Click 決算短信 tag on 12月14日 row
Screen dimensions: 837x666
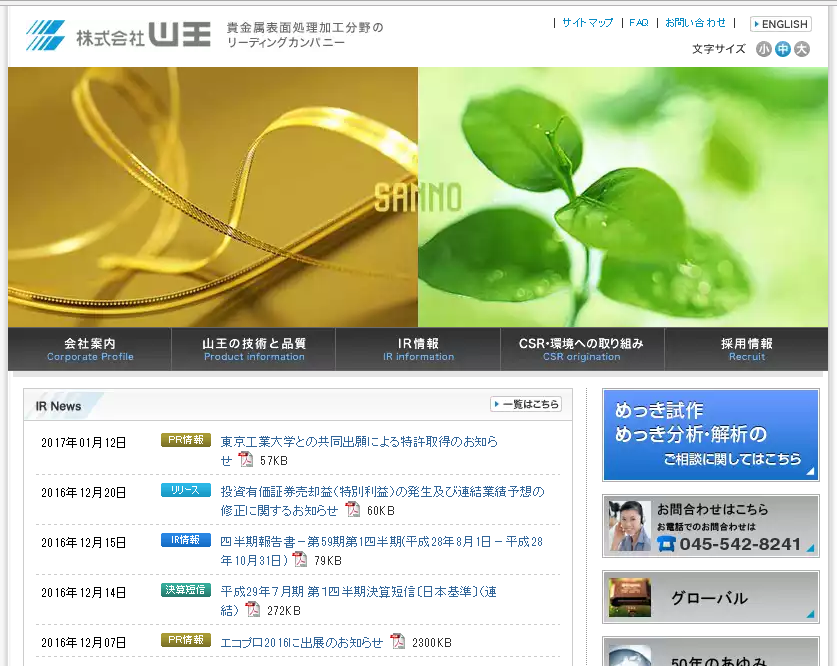(186, 590)
